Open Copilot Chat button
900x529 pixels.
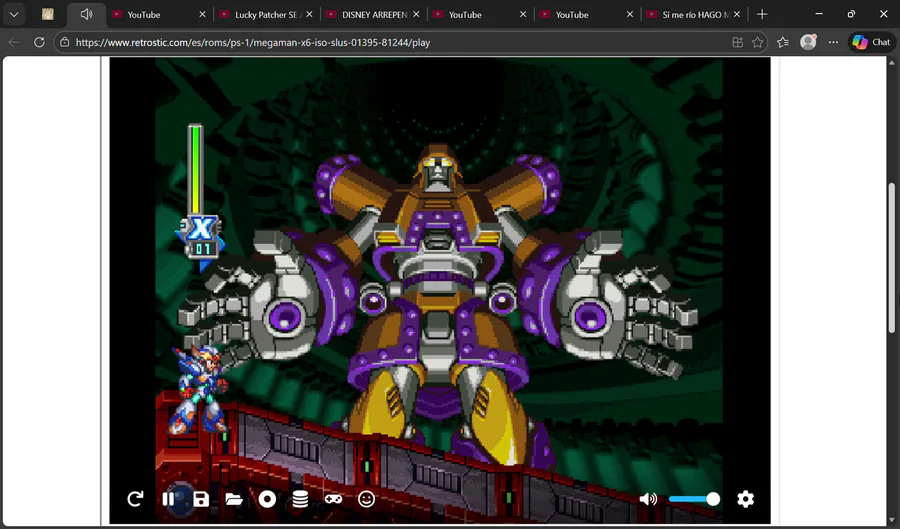pos(872,42)
